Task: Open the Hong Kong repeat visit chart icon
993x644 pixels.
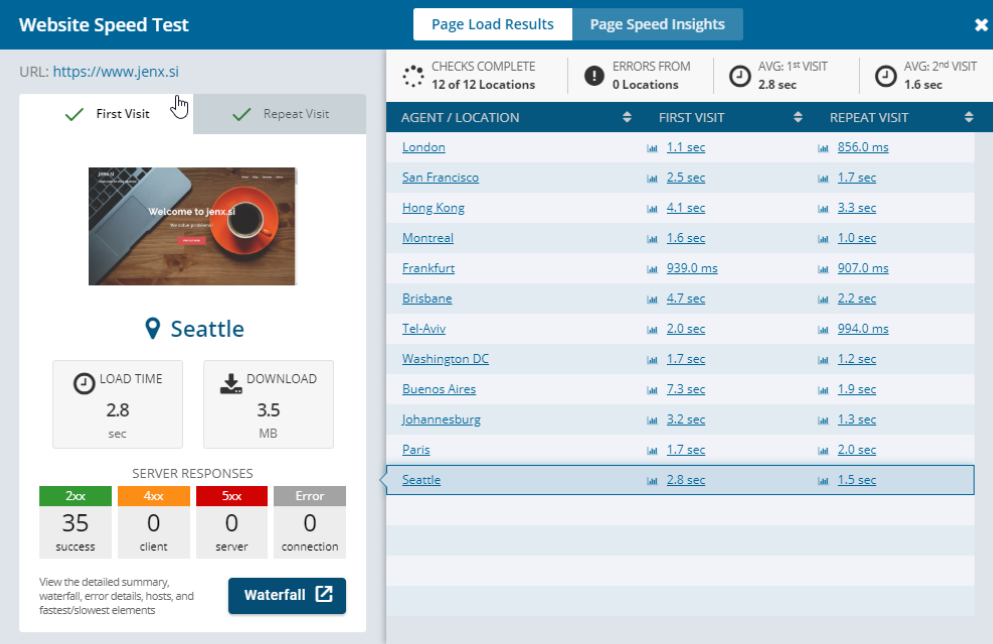Action: pos(823,209)
